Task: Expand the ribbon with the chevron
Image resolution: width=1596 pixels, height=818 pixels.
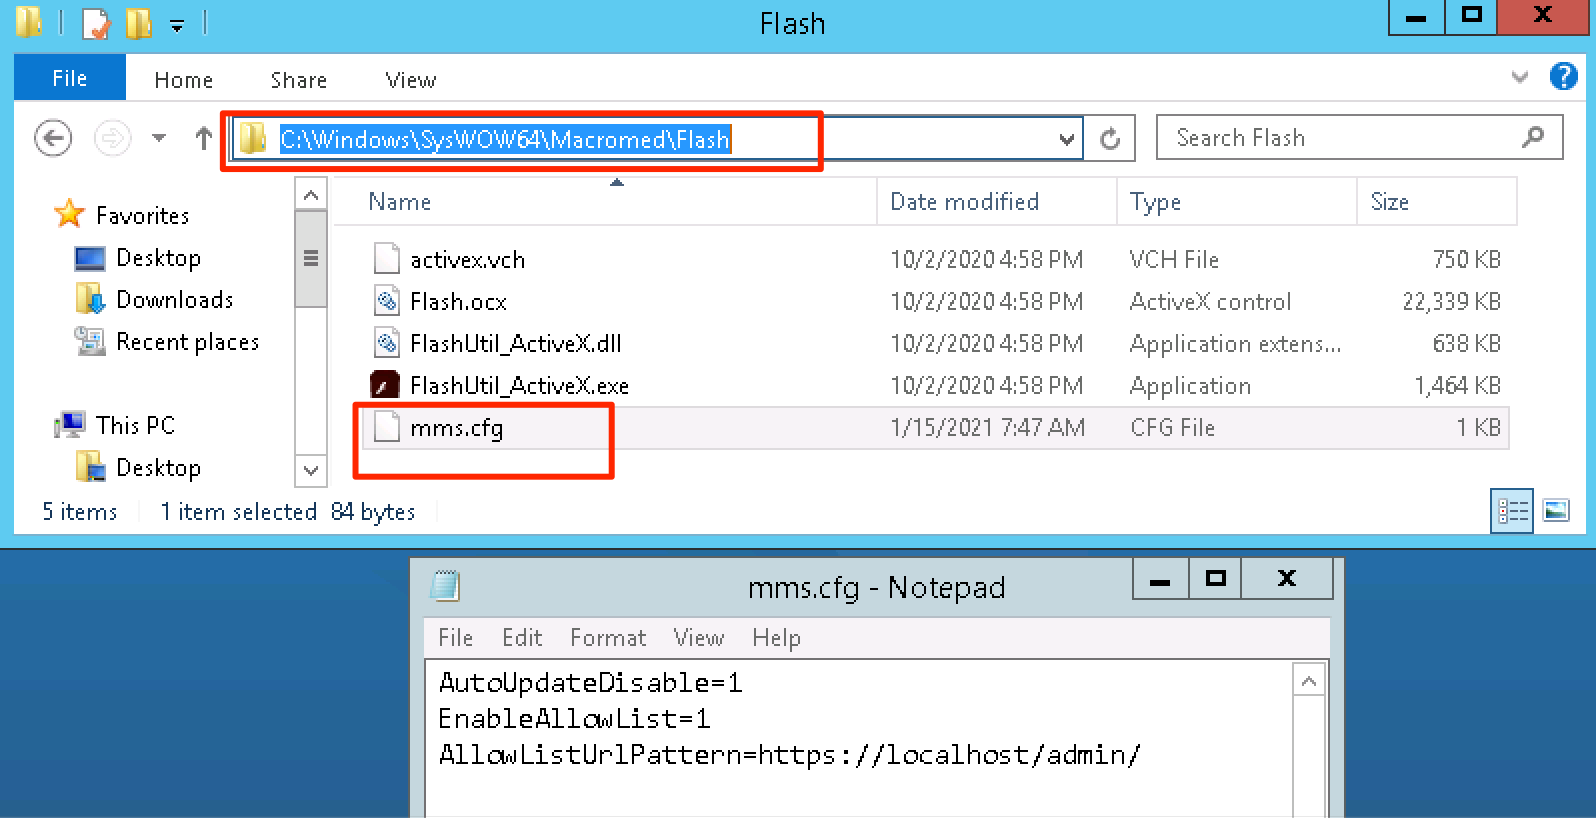Action: click(x=1520, y=77)
